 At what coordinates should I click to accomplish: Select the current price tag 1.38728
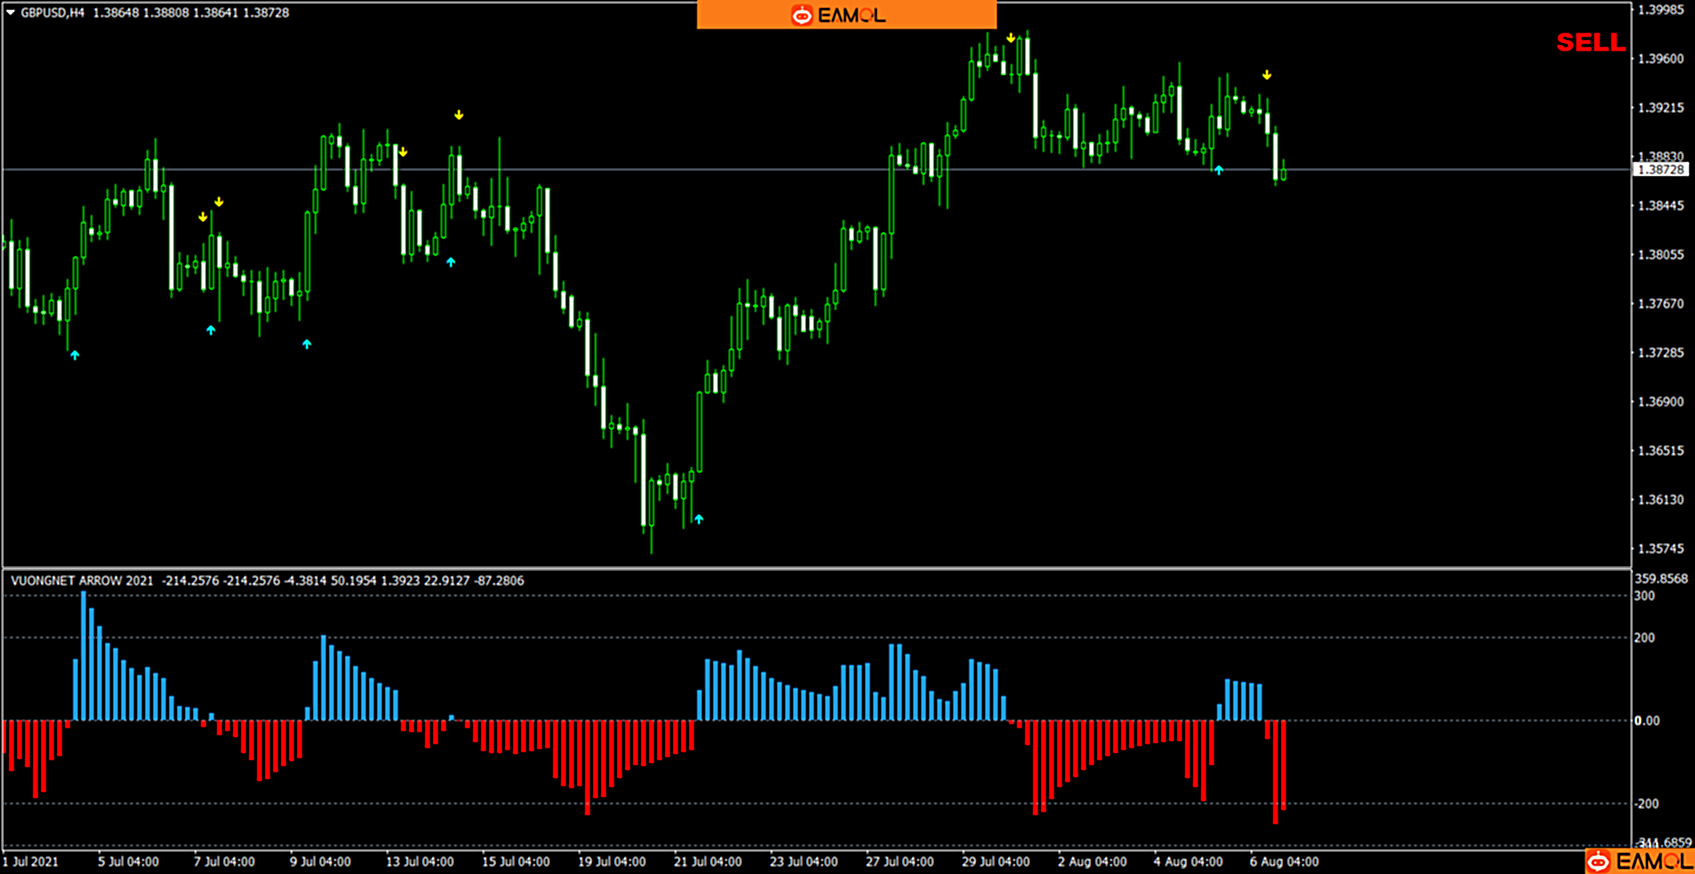1660,170
